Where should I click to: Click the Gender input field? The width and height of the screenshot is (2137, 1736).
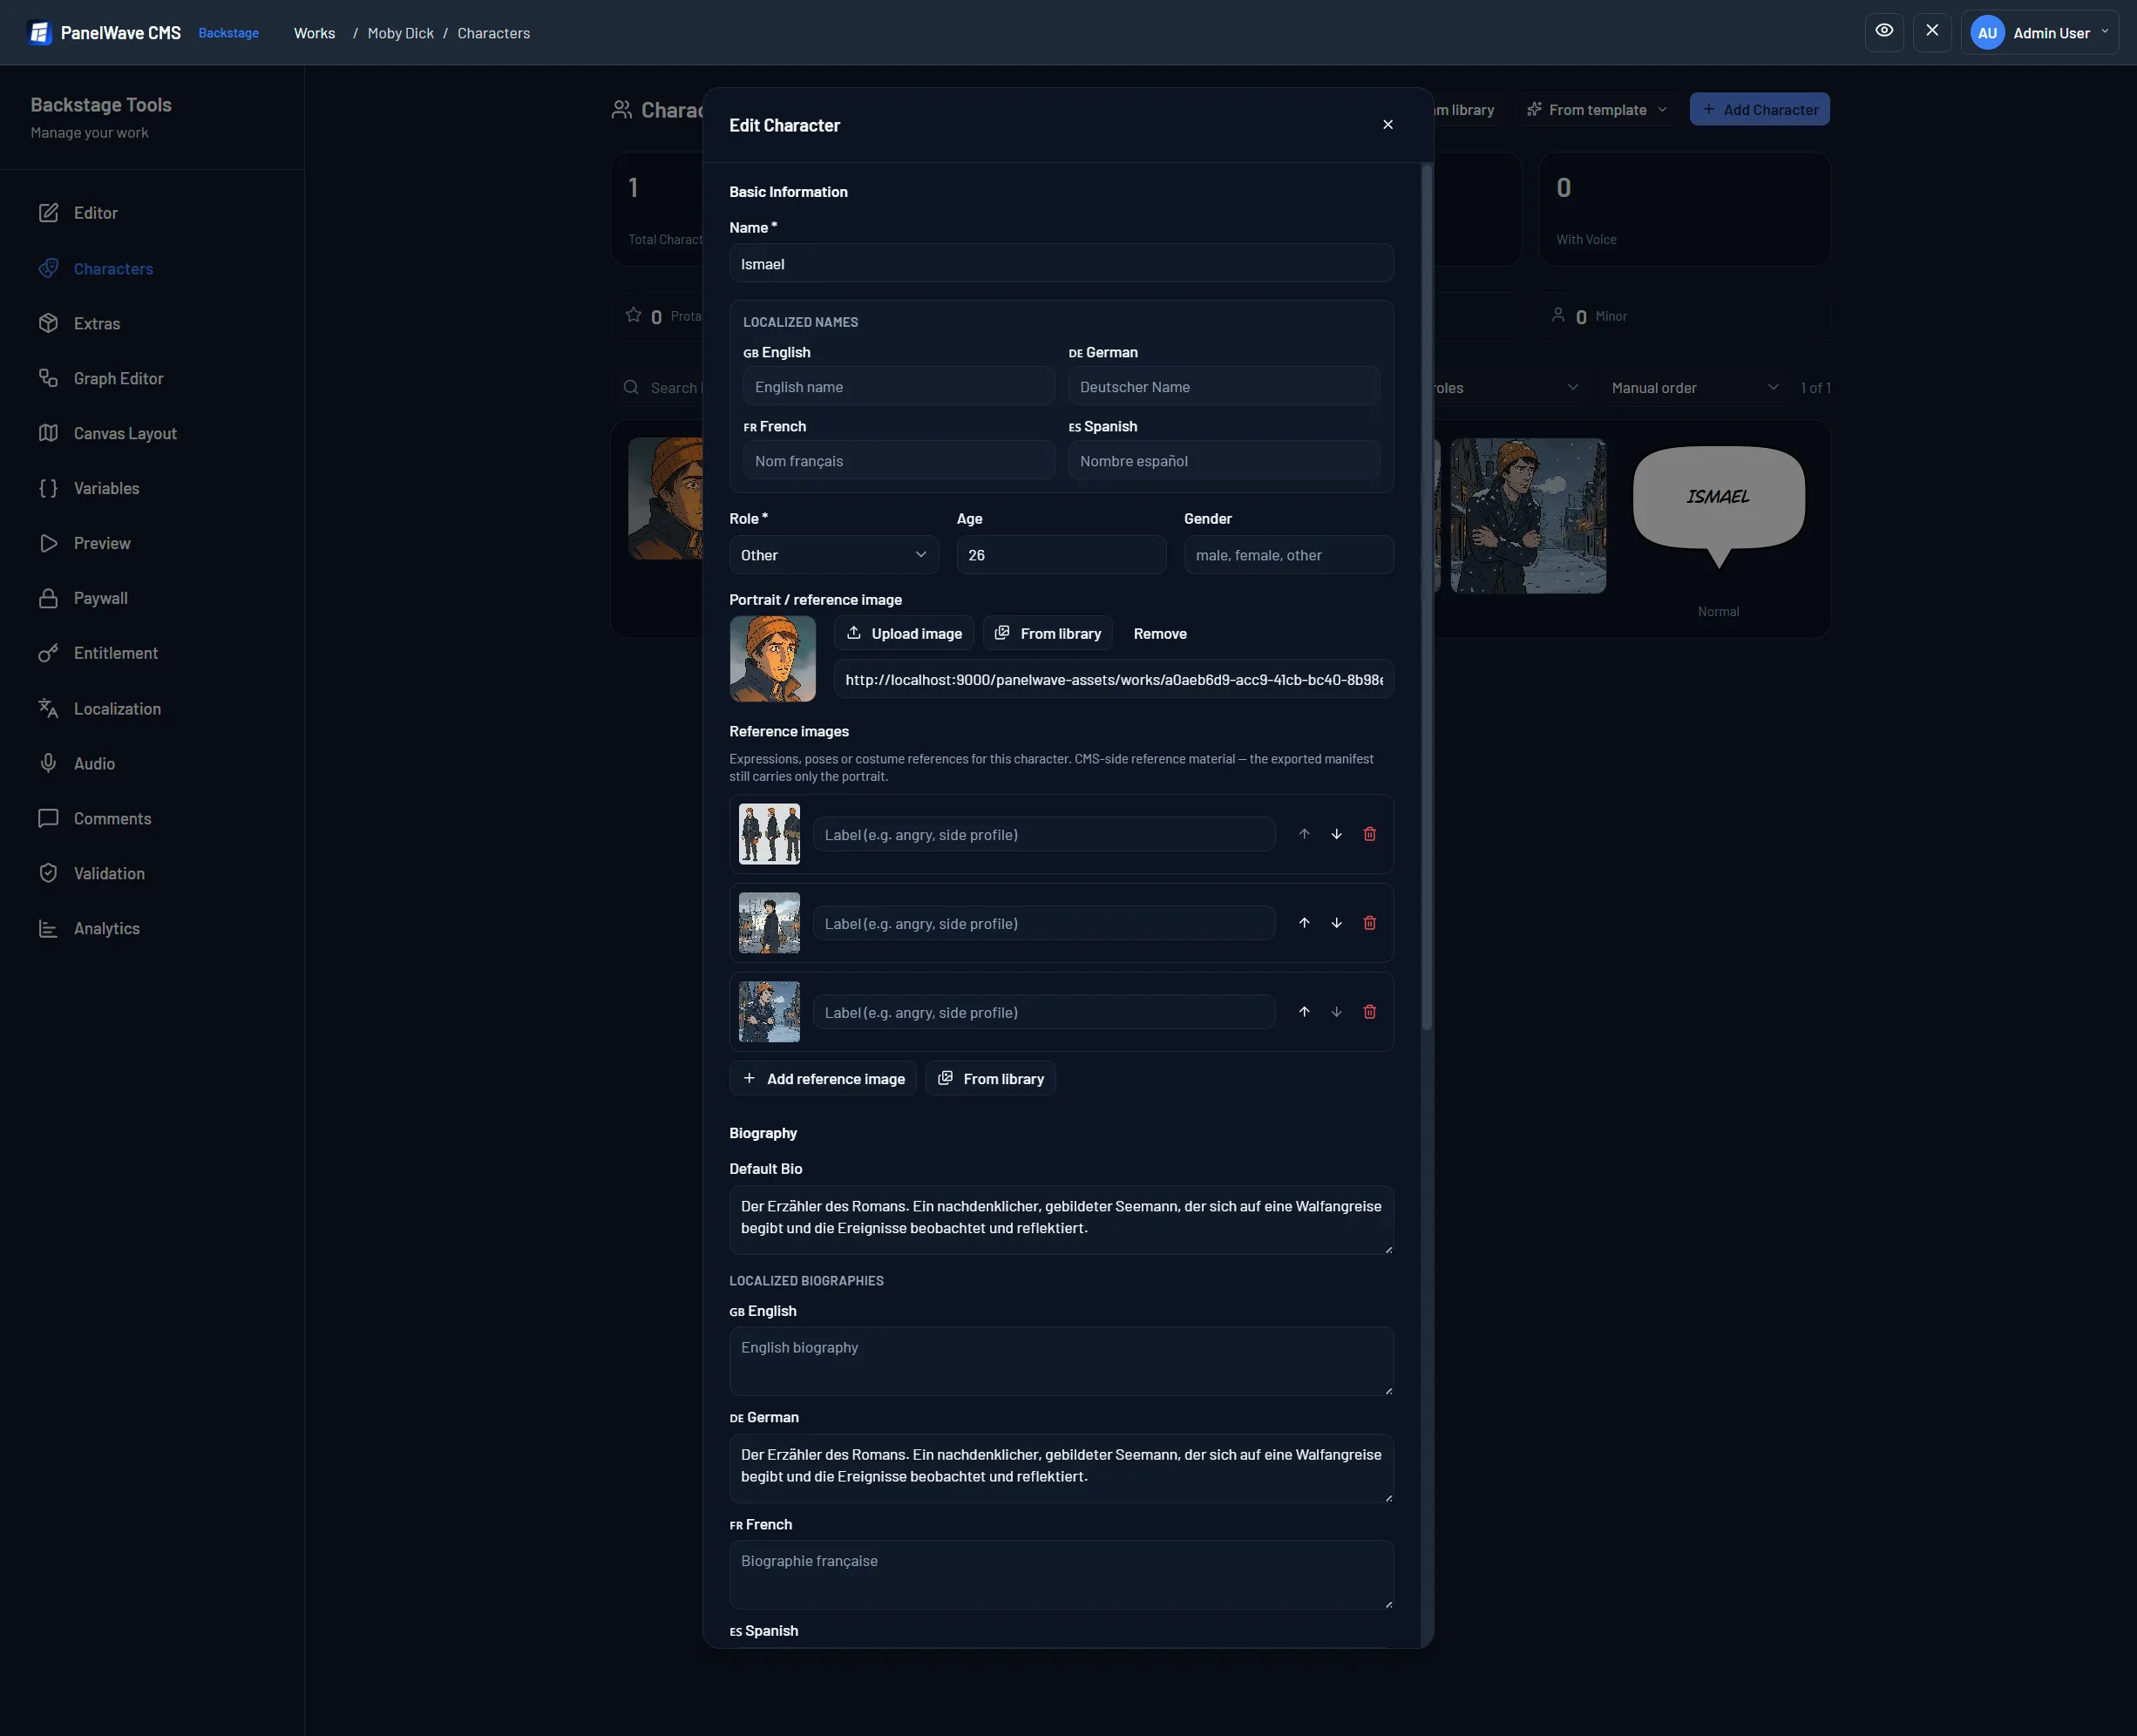click(x=1288, y=555)
